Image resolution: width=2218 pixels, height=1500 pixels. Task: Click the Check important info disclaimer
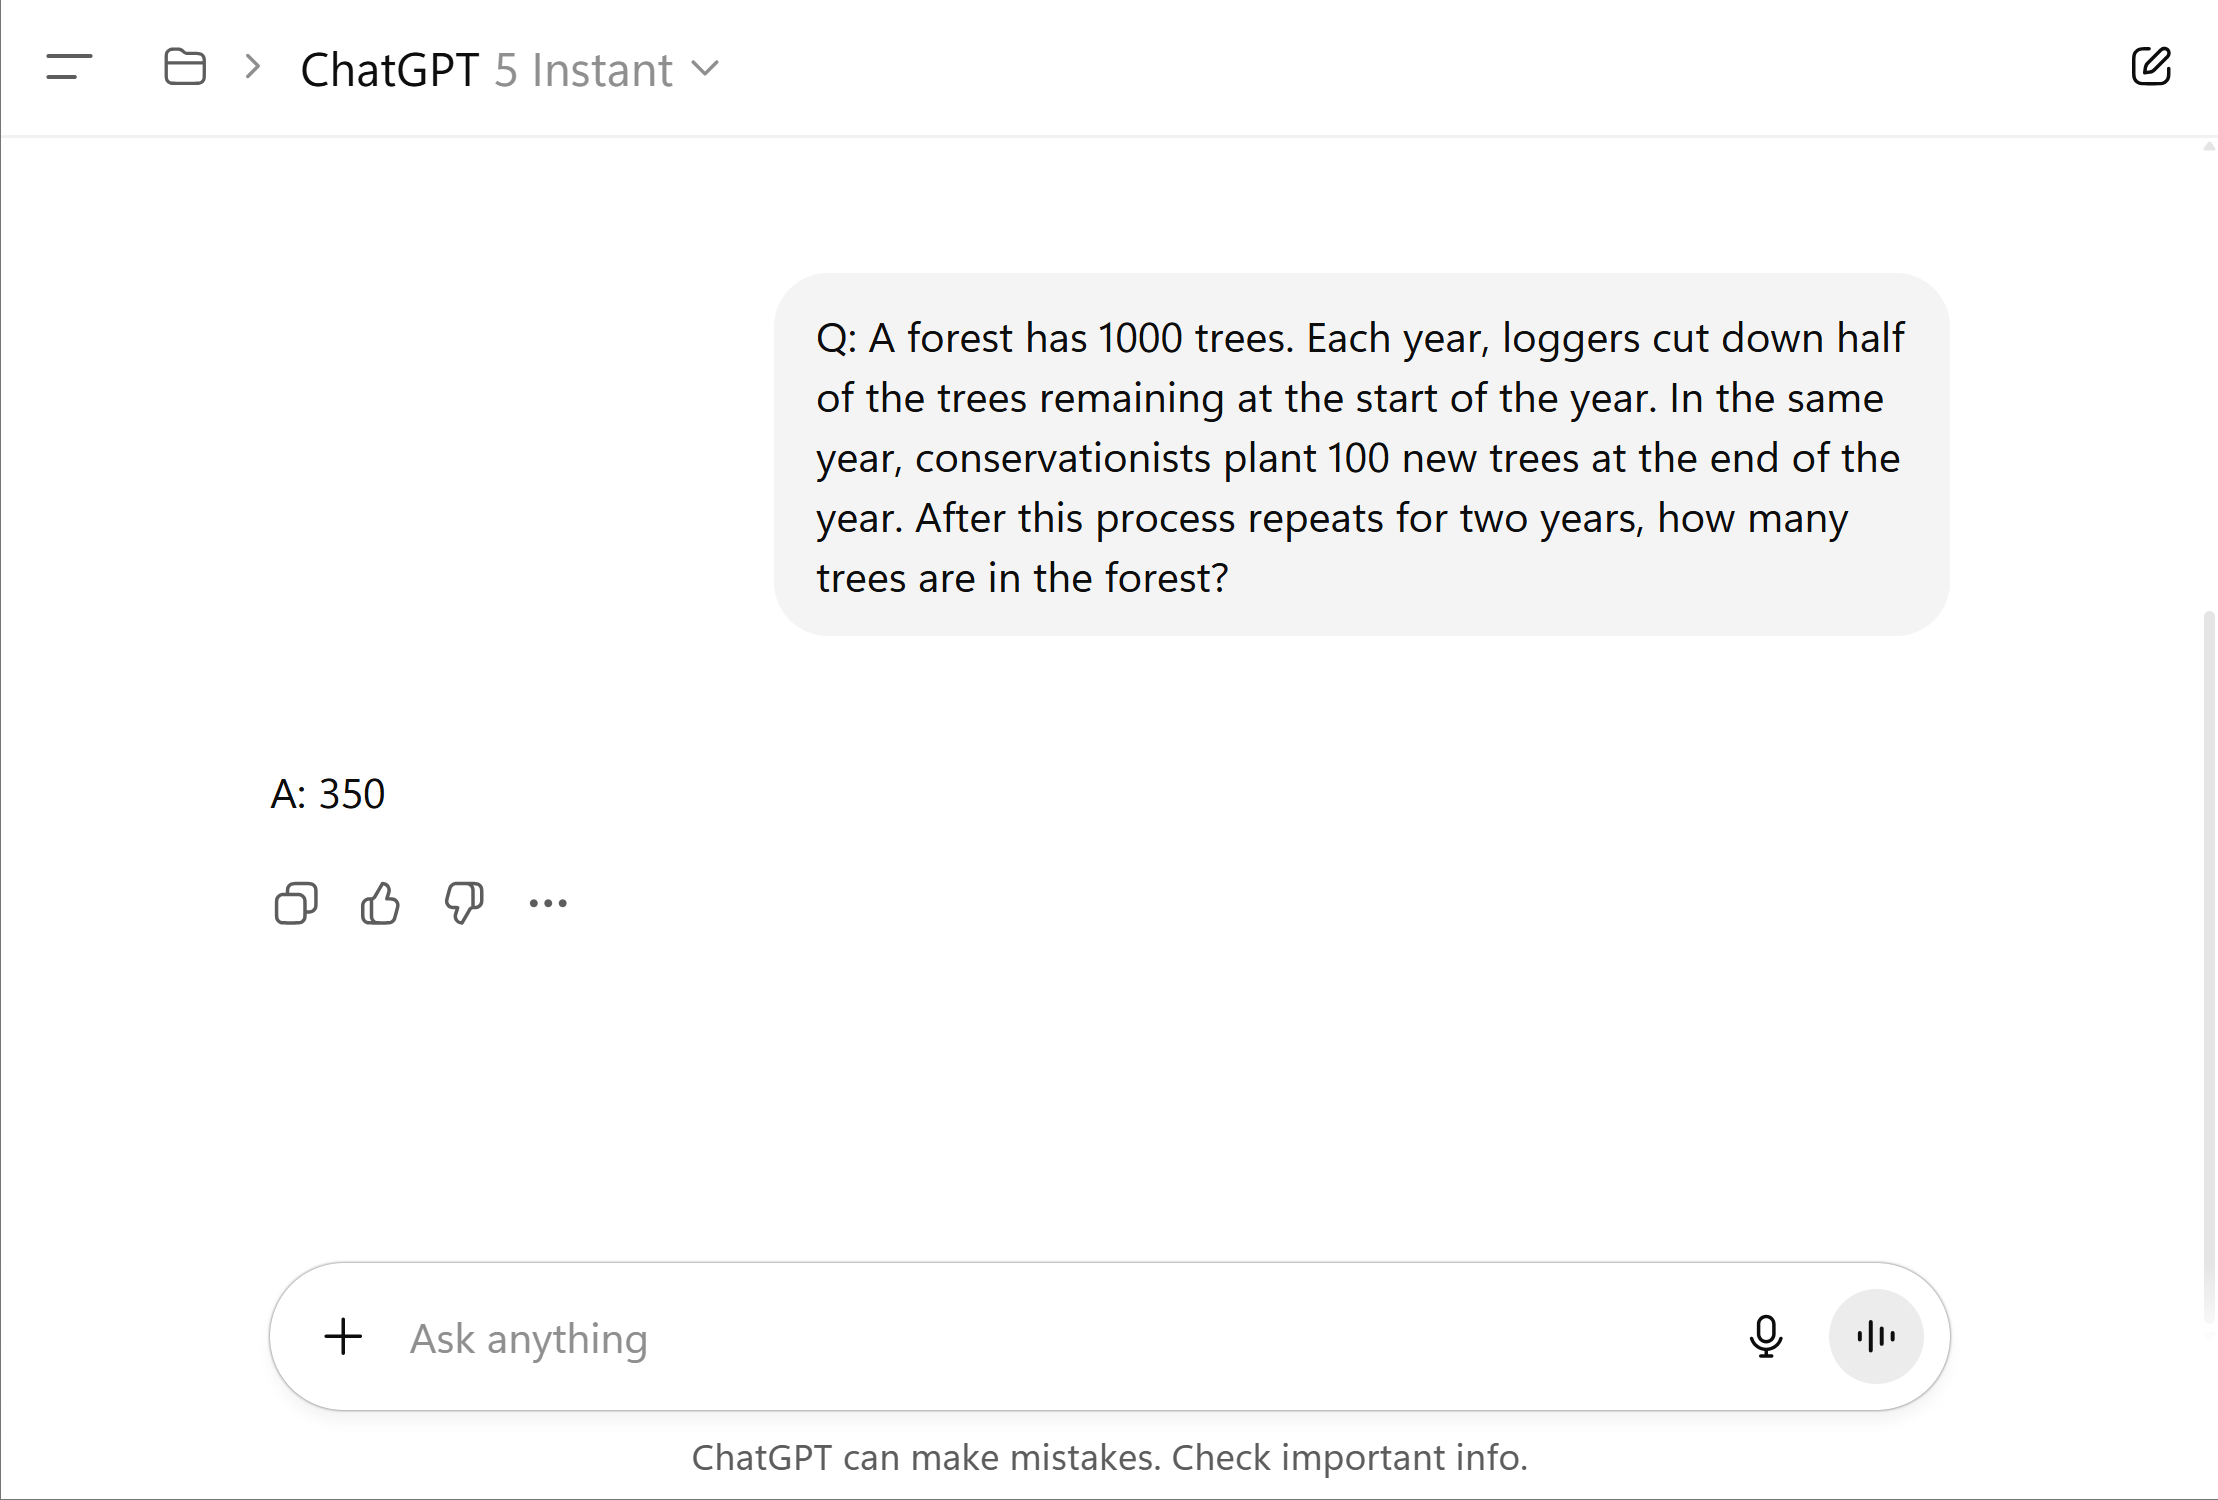click(1108, 1458)
